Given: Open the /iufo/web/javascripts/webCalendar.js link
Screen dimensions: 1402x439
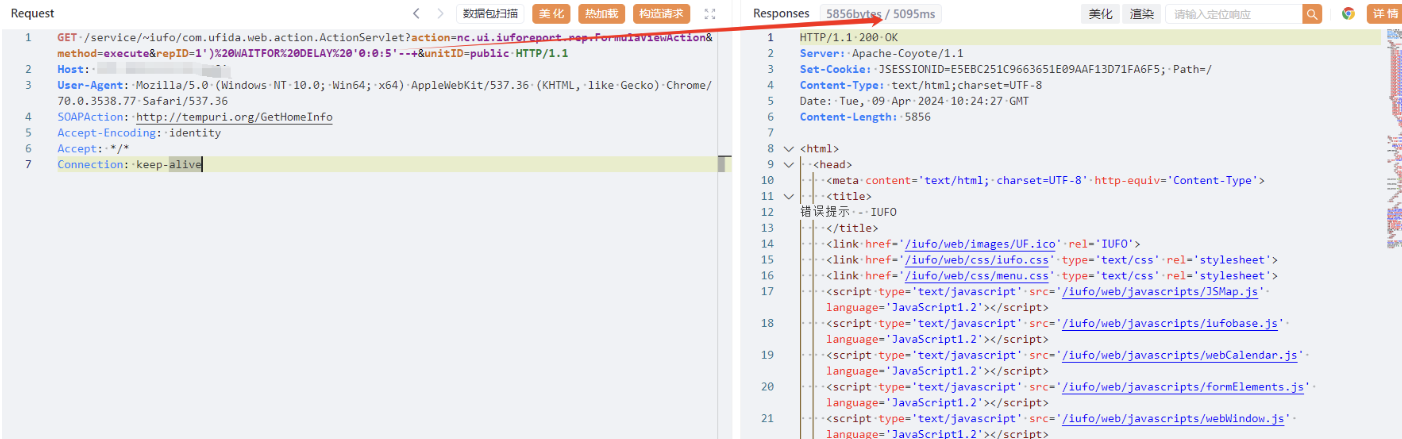Looking at the screenshot, I should pyautogui.click(x=1181, y=355).
